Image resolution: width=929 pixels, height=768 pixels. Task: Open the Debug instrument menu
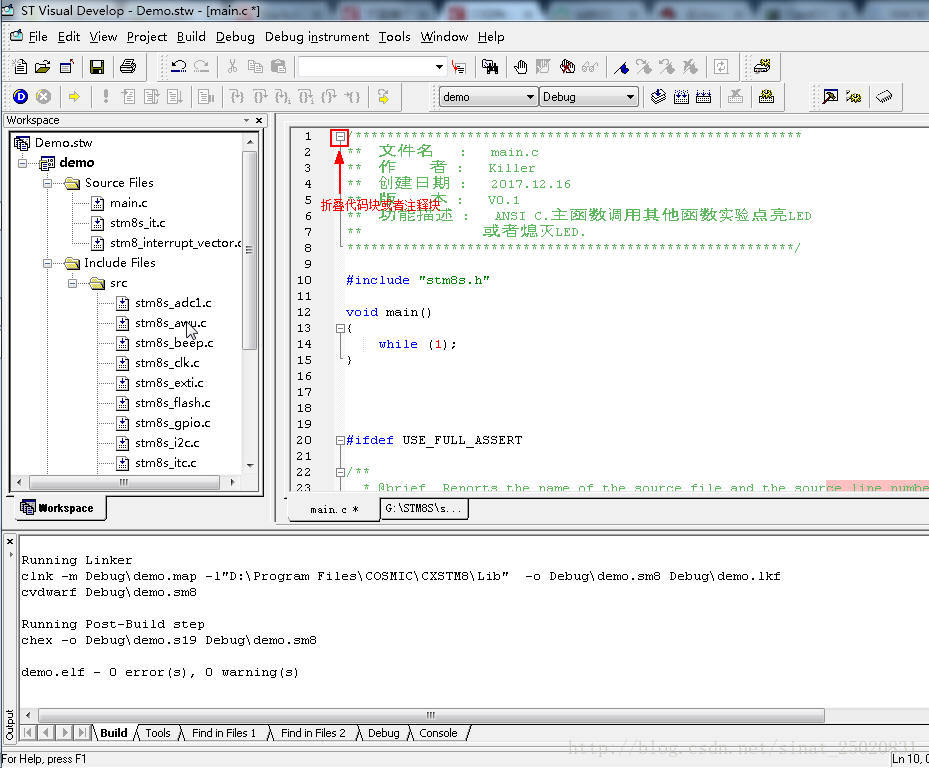pos(316,37)
